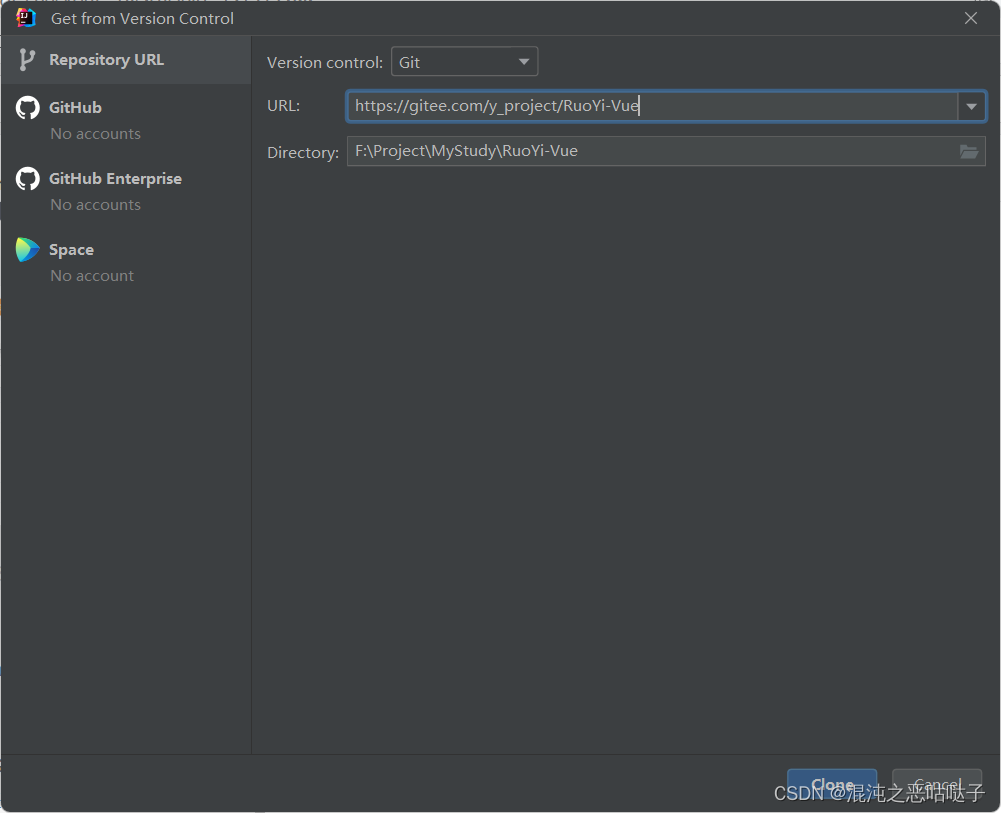Click the Clone button
Screen dimensions: 1001x813
pos(831,784)
